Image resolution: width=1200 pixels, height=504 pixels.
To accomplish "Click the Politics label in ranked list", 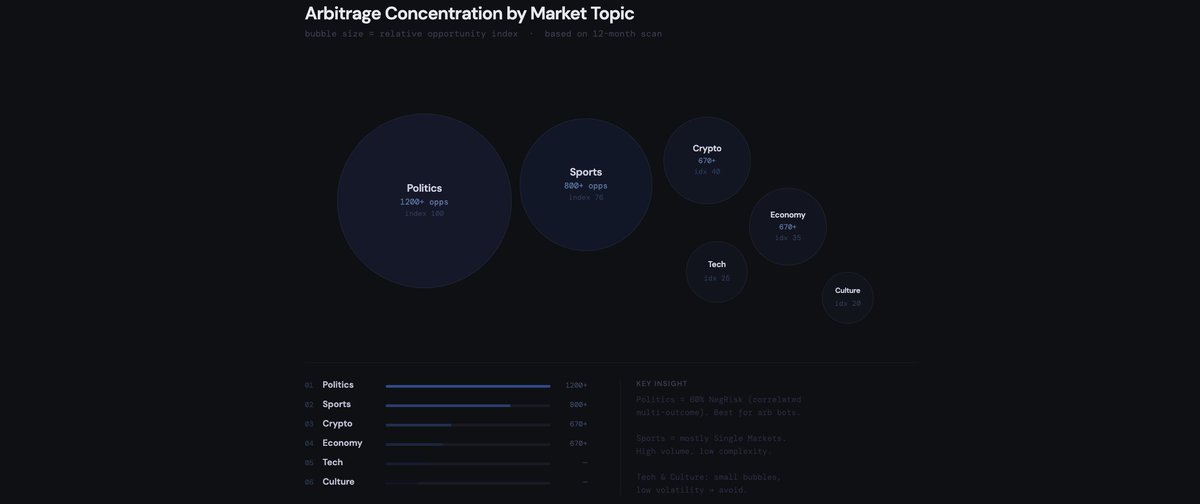I will 338,385.
